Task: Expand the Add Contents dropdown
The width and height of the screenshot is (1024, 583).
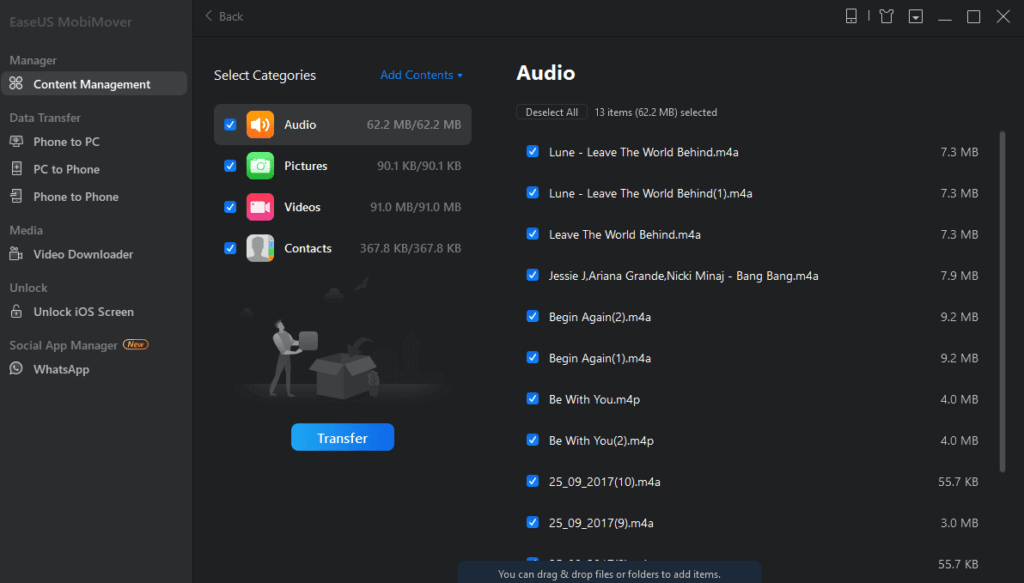Action: click(x=421, y=75)
